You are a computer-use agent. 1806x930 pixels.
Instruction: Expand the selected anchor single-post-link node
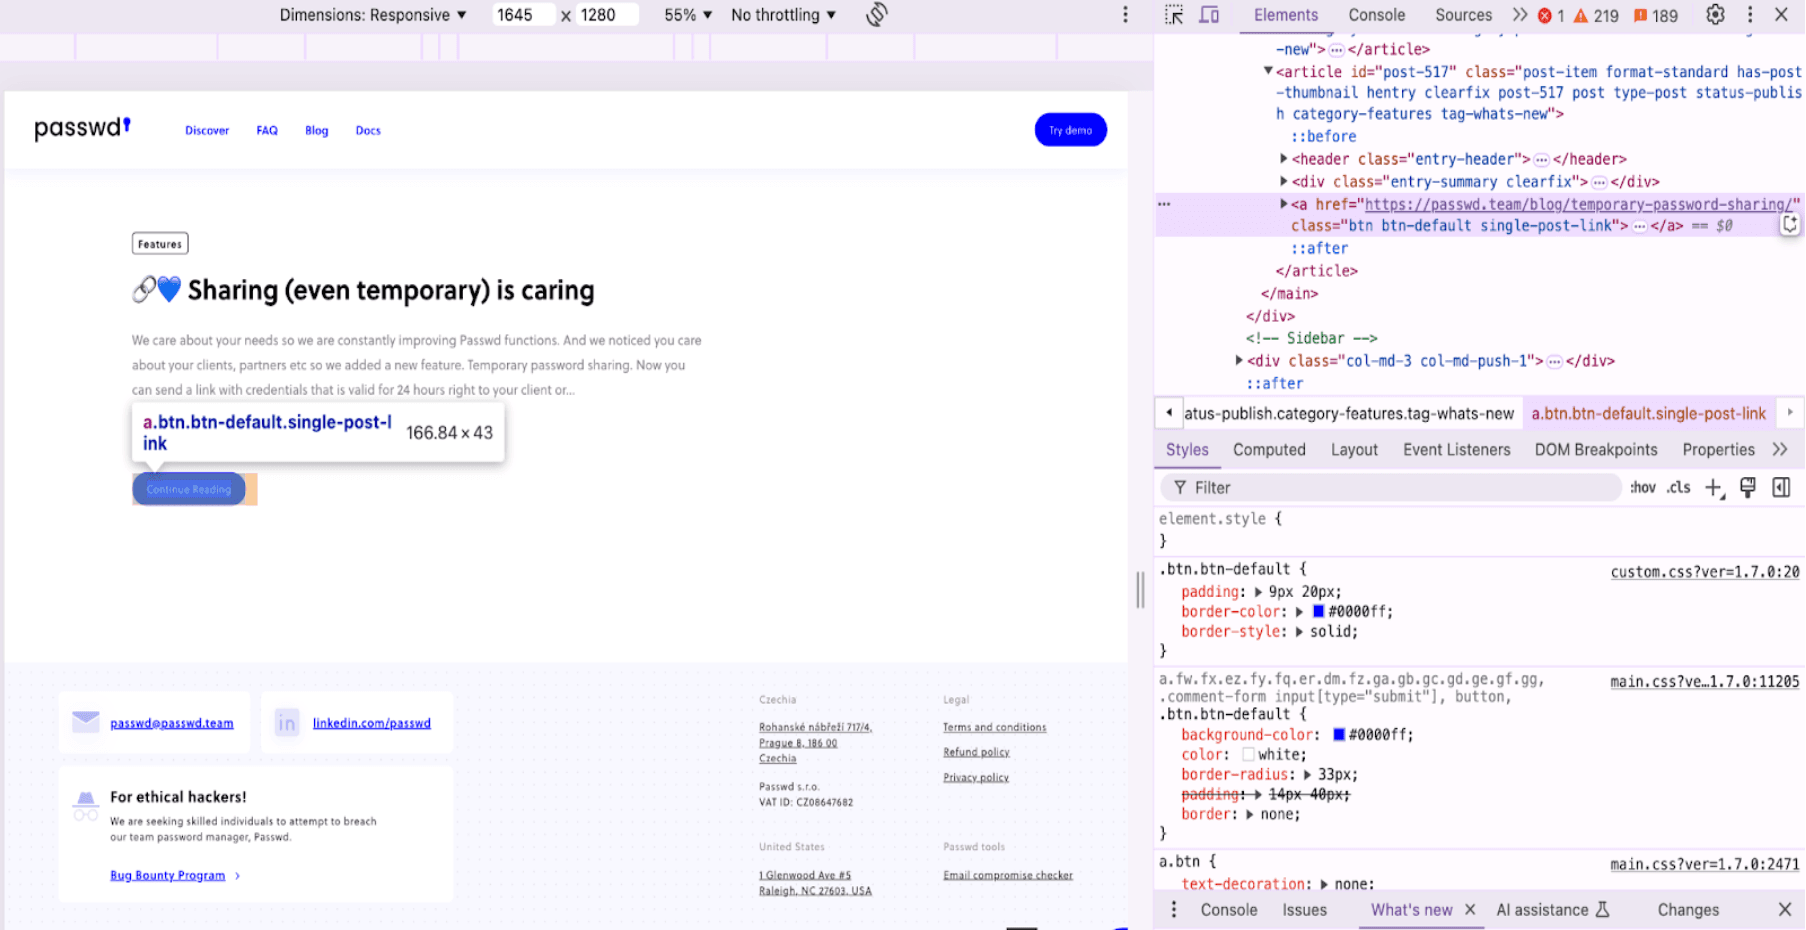click(1284, 204)
